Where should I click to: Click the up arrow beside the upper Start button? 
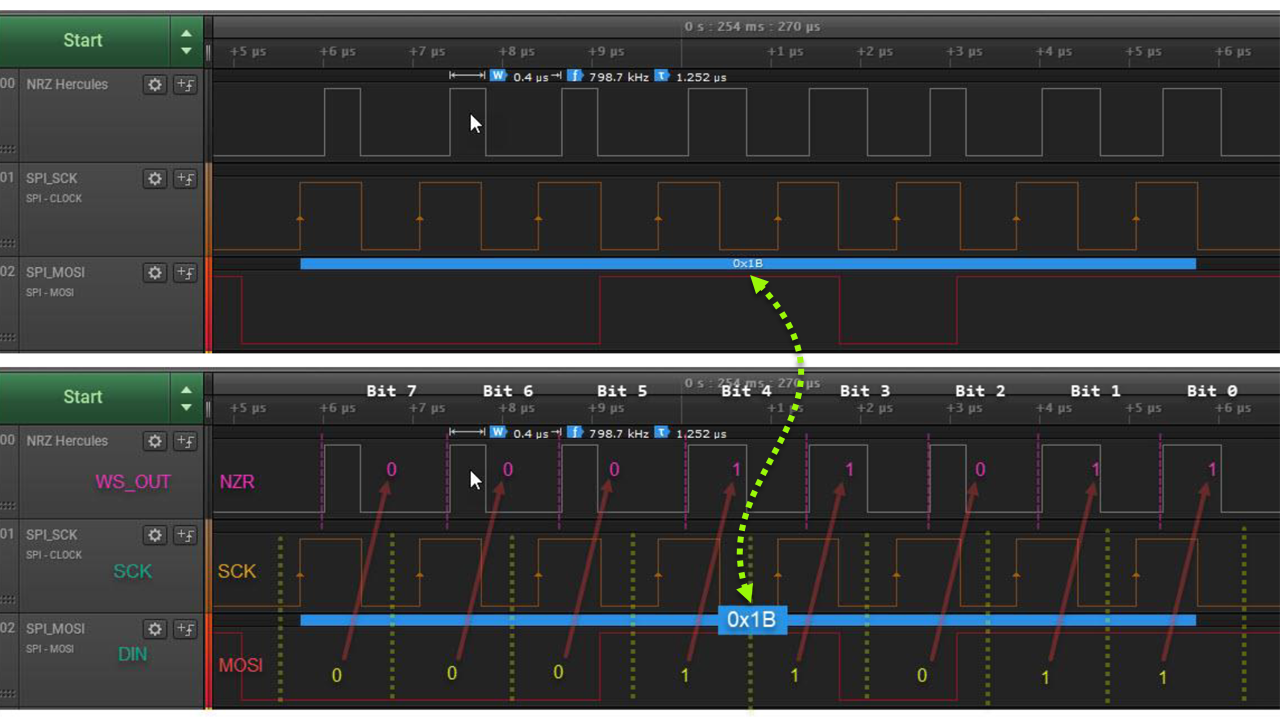click(186, 33)
